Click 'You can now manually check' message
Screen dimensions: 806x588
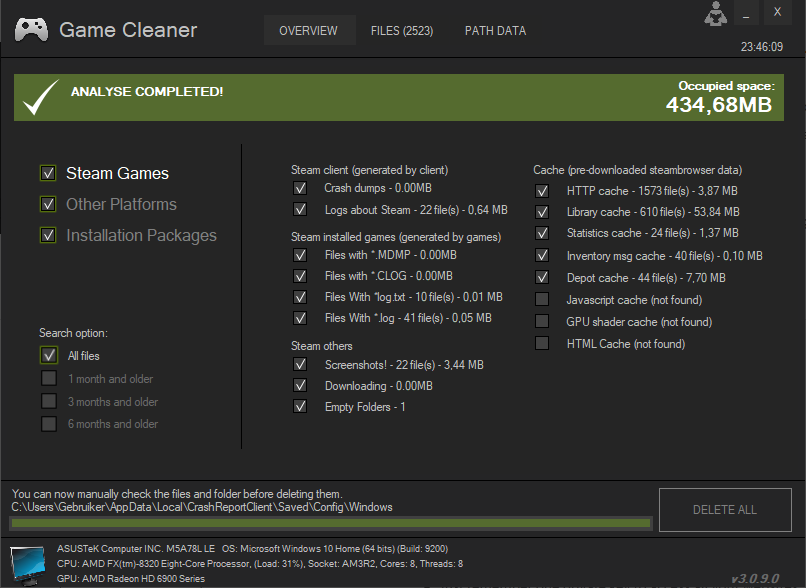[177, 494]
